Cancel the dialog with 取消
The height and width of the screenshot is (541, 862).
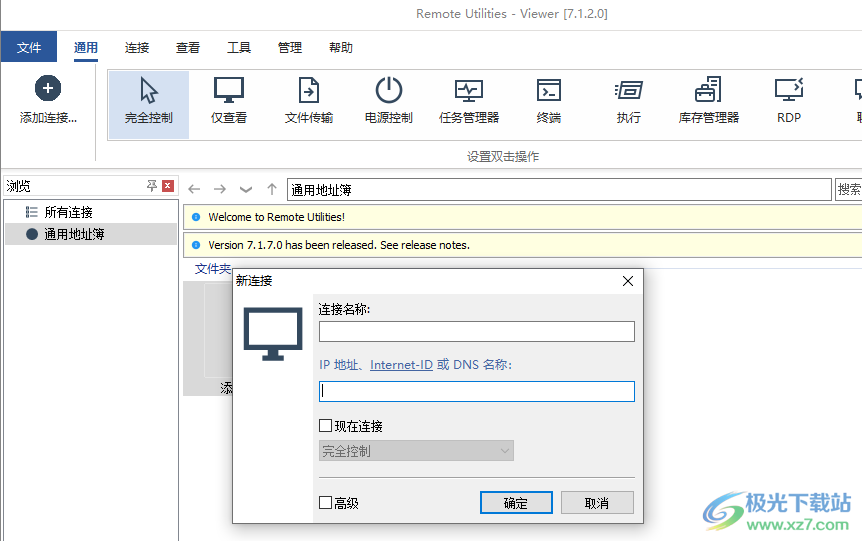597,503
